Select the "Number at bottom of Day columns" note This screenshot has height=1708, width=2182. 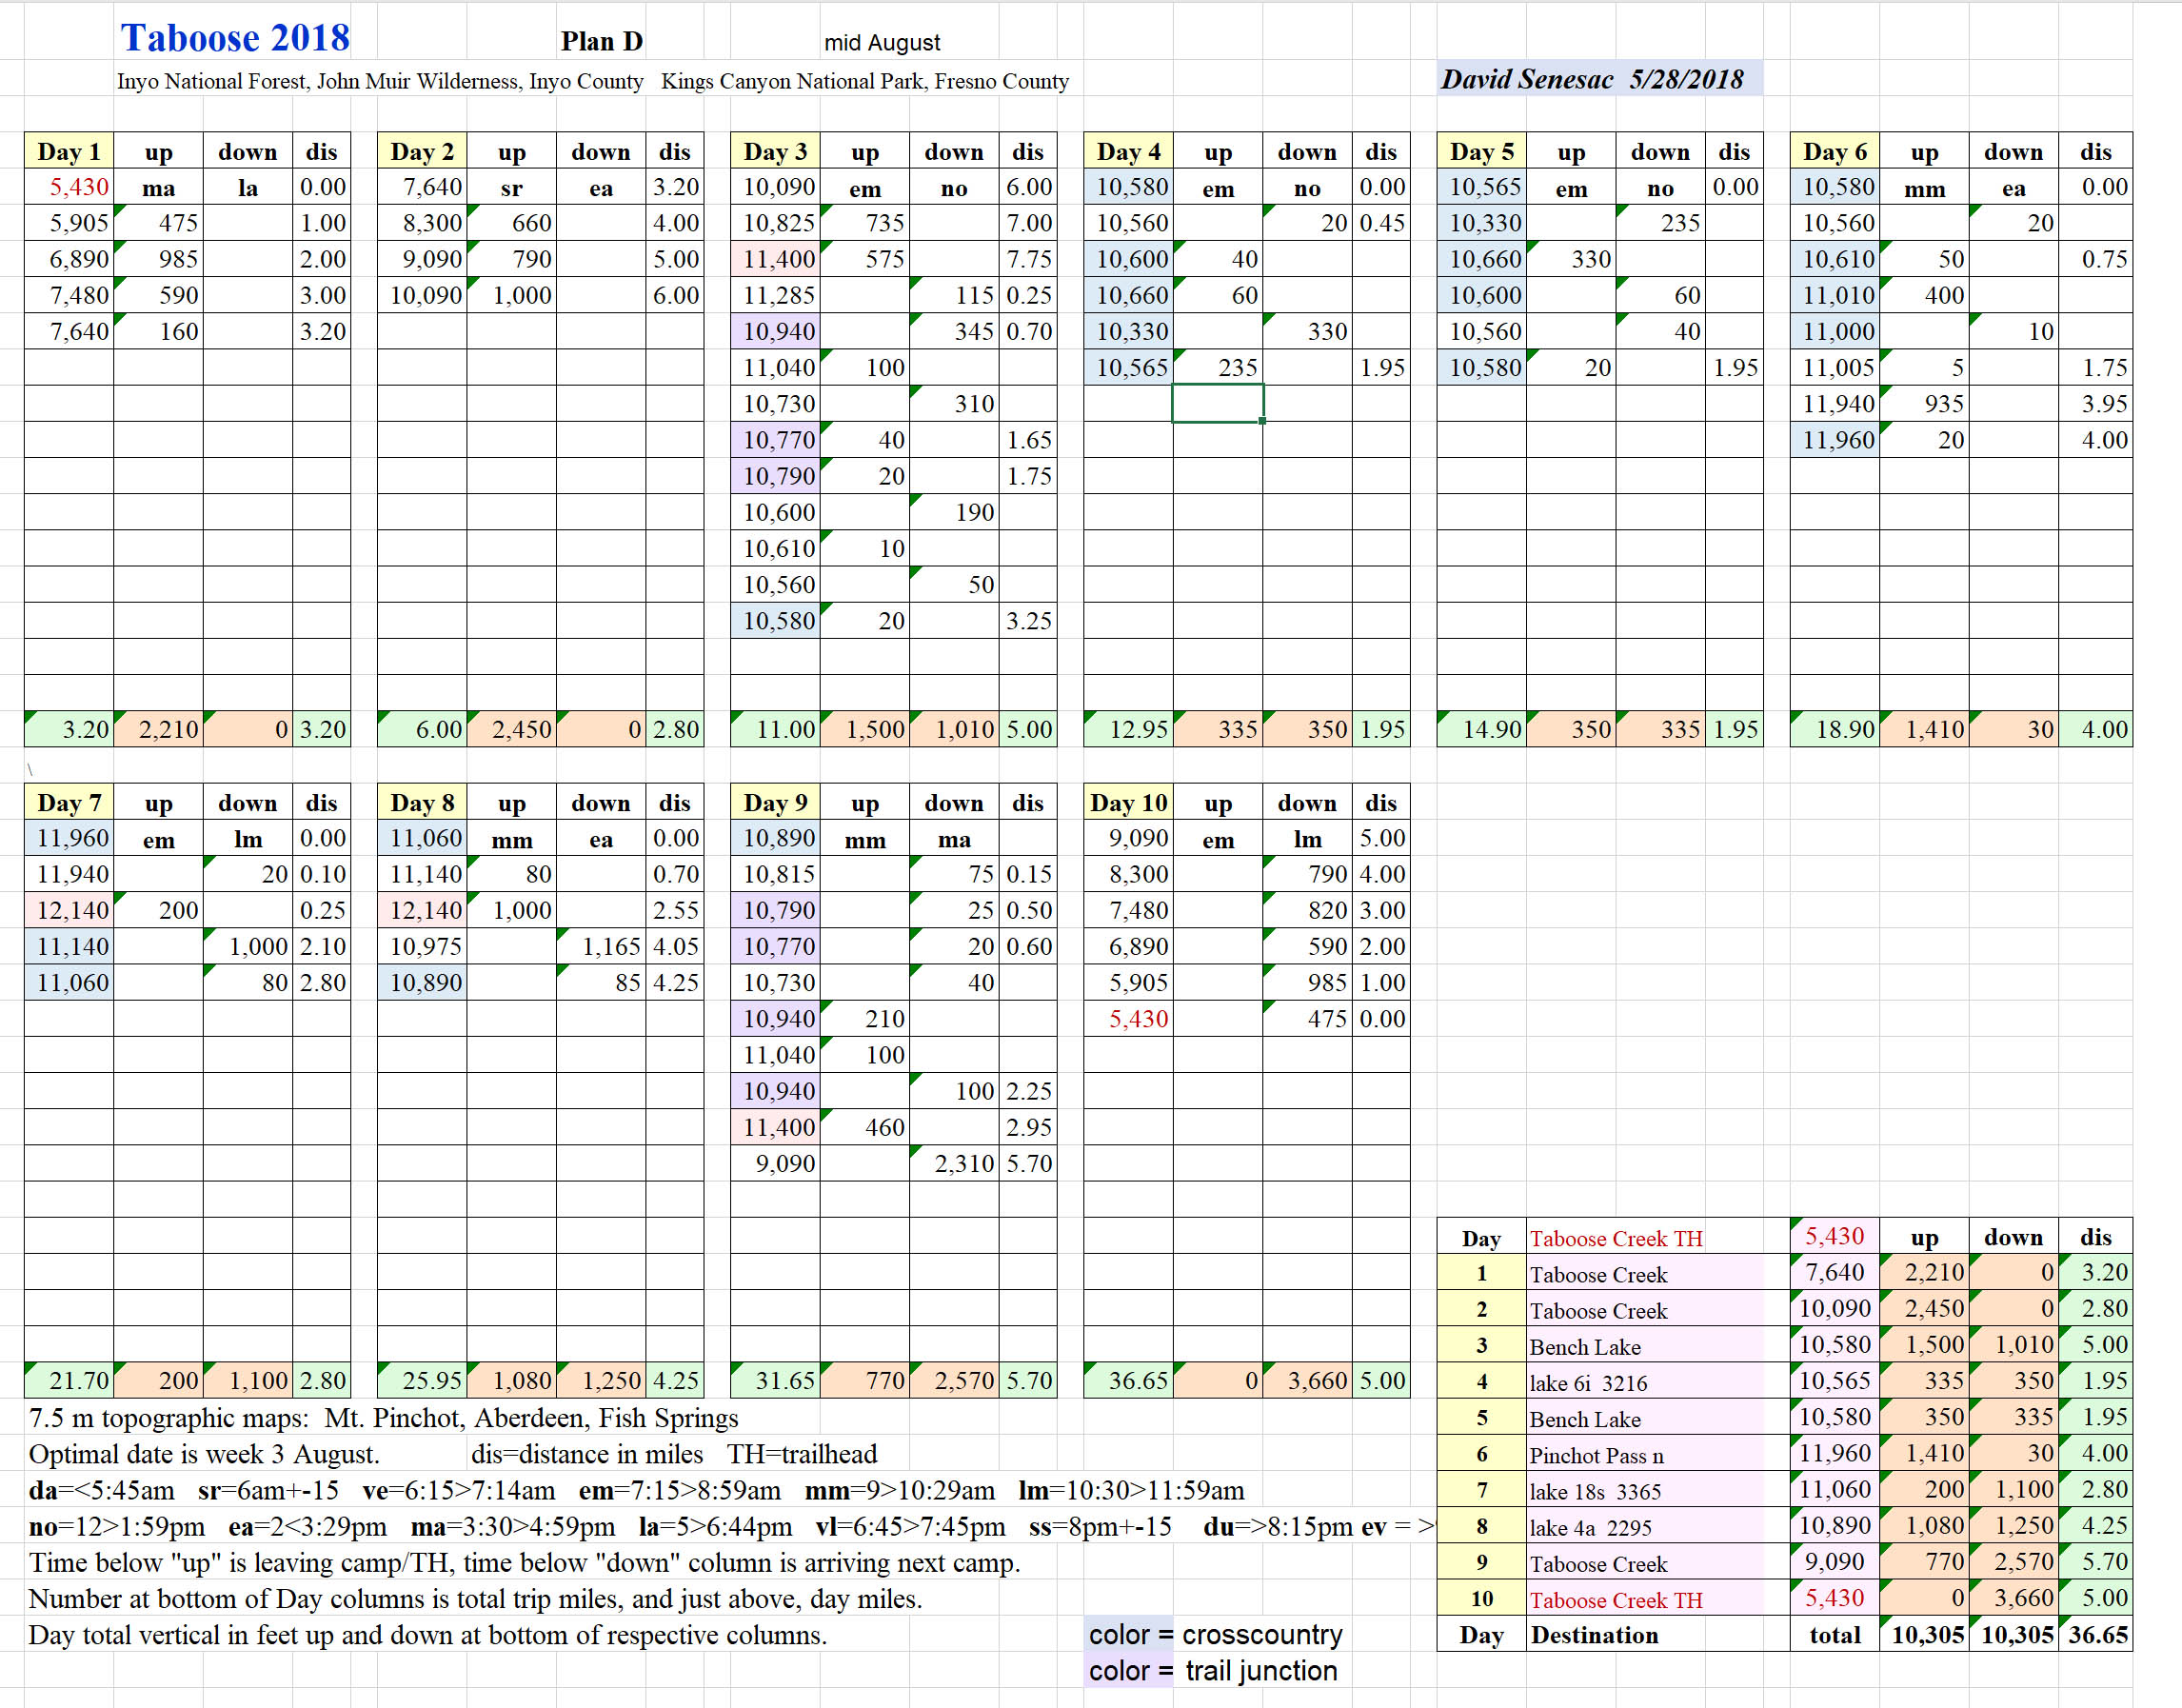pos(475,1599)
